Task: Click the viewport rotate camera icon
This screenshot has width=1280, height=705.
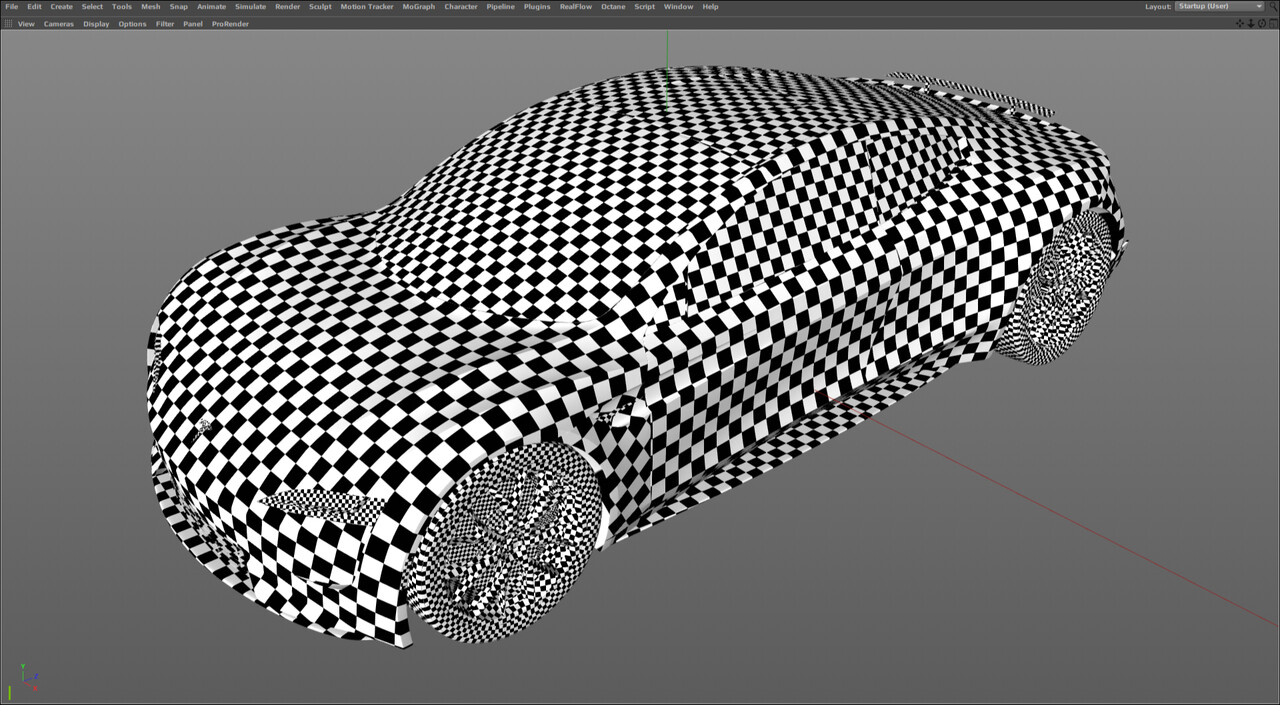Action: pyautogui.click(x=1262, y=23)
